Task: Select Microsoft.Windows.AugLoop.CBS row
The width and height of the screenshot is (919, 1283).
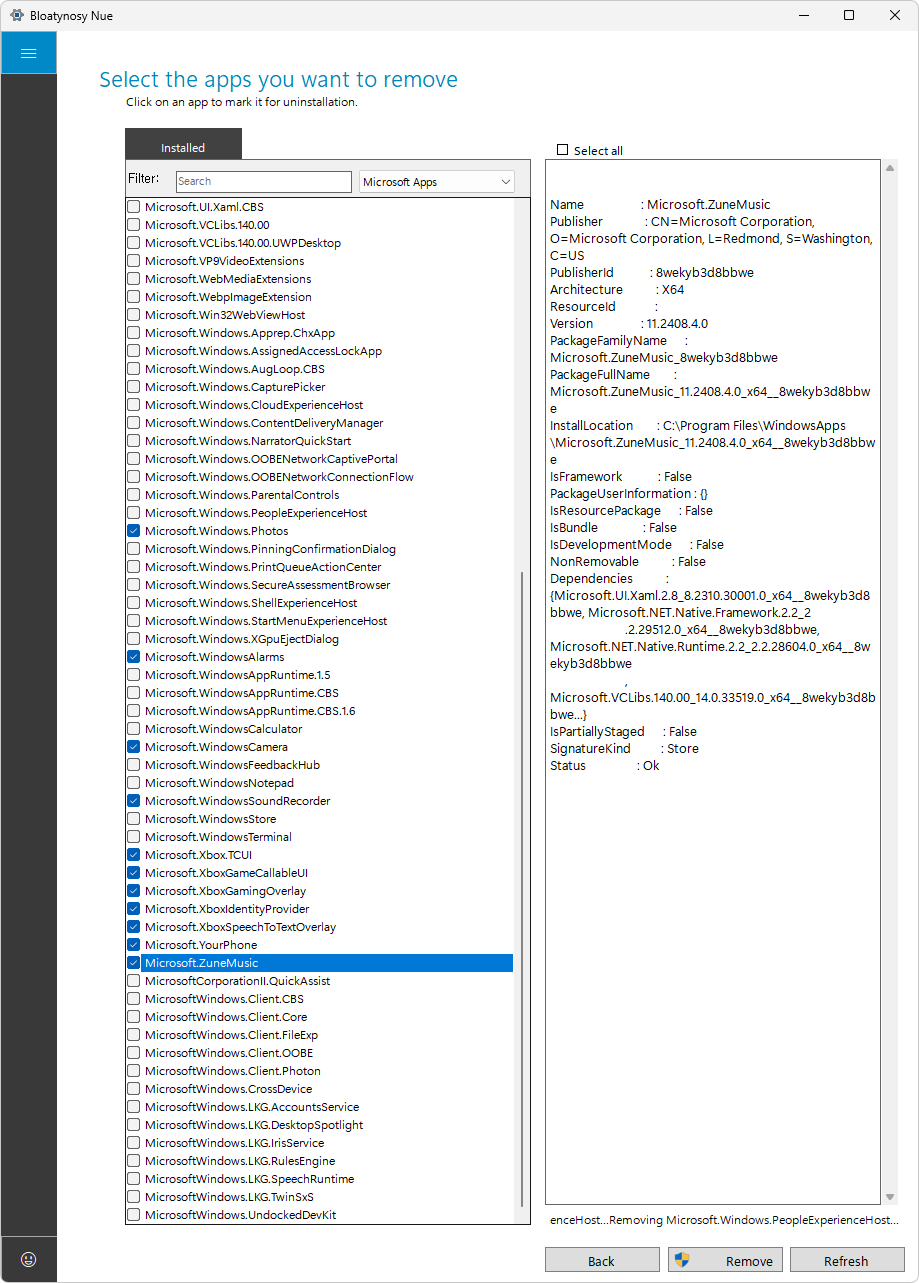Action: tap(319, 369)
